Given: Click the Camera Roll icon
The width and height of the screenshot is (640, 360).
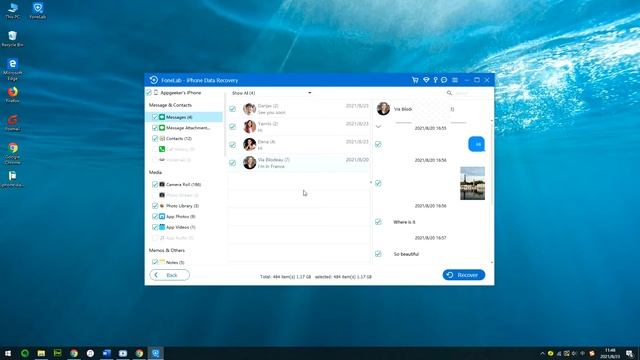Looking at the screenshot, I should 162,184.
